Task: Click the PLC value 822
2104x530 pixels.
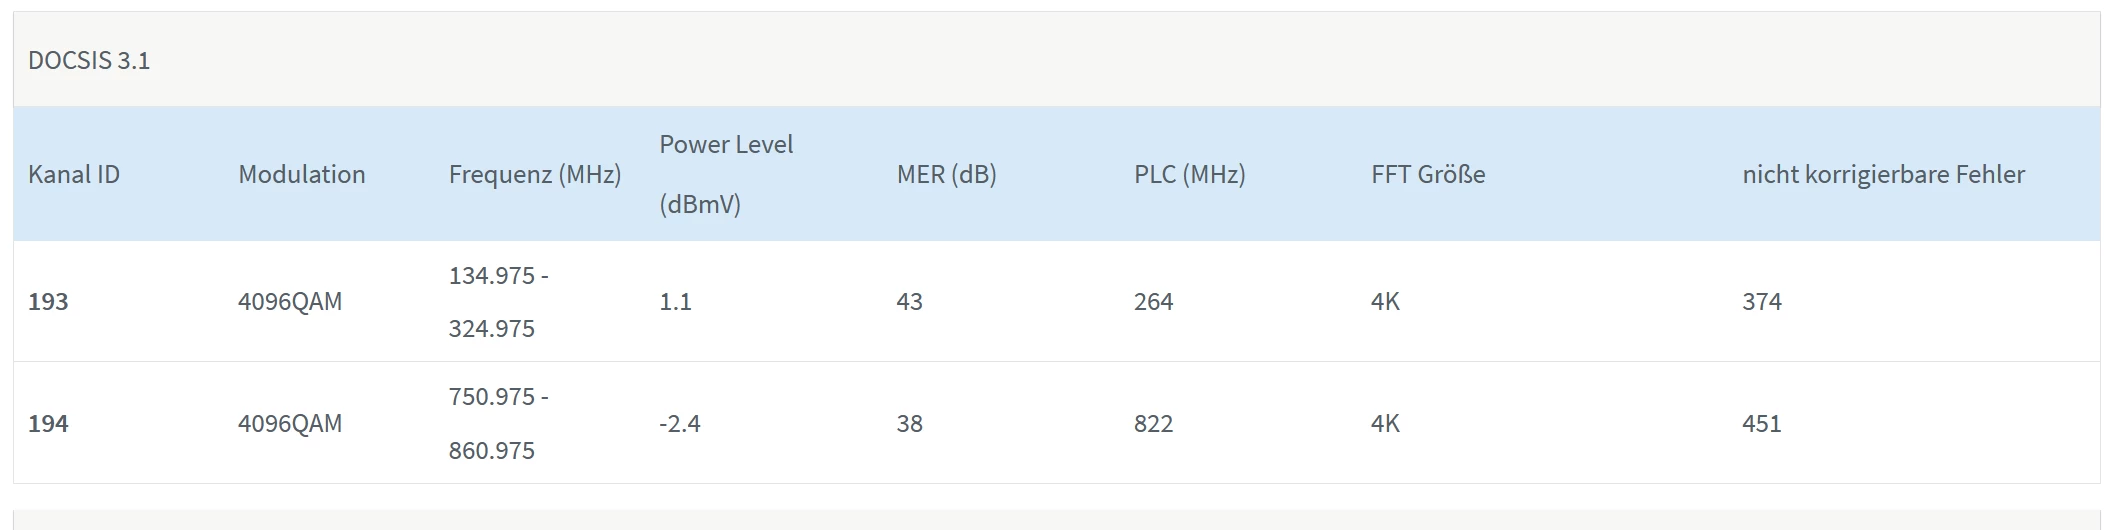Action: point(1153,423)
